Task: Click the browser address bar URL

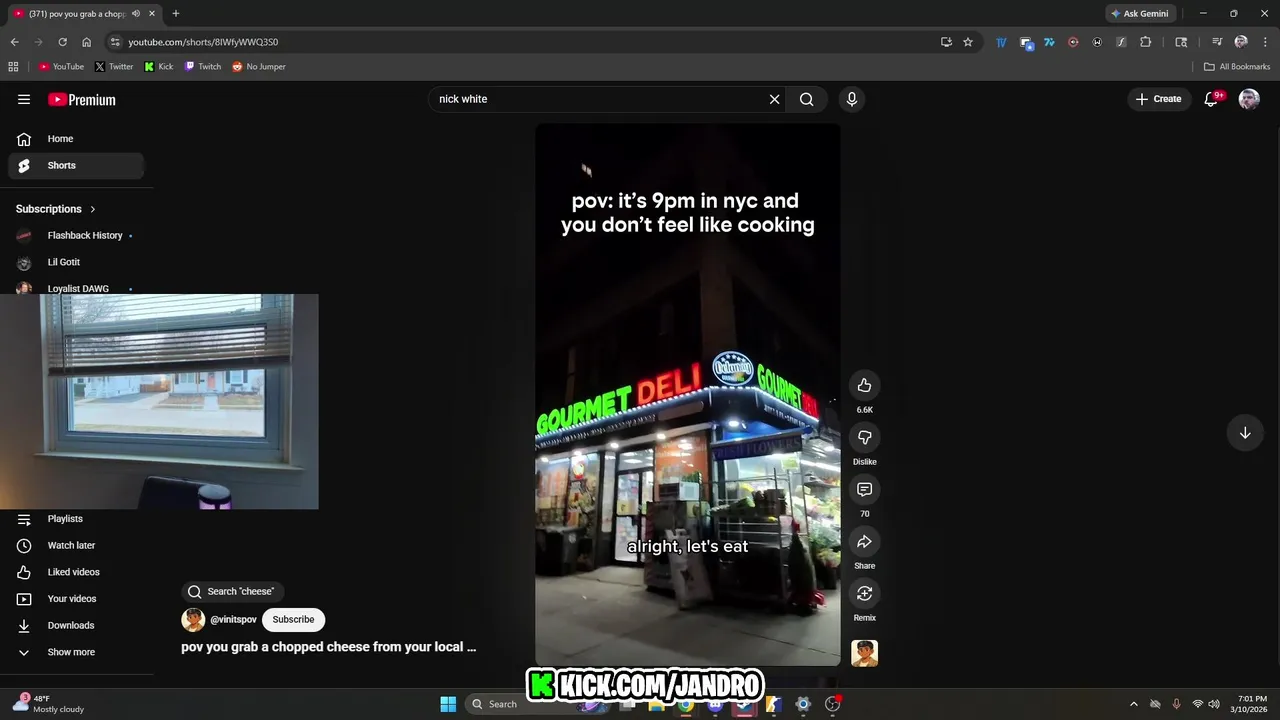Action: pyautogui.click(x=203, y=42)
